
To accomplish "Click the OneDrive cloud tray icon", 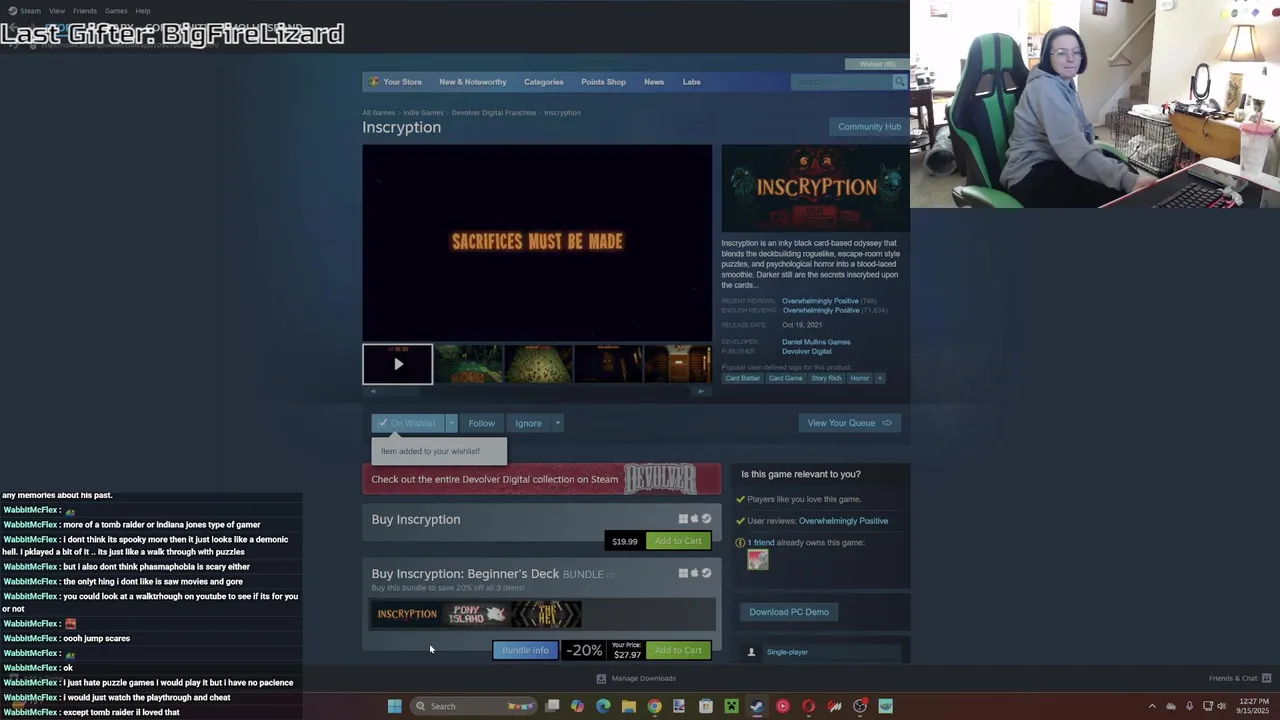I will (1171, 706).
